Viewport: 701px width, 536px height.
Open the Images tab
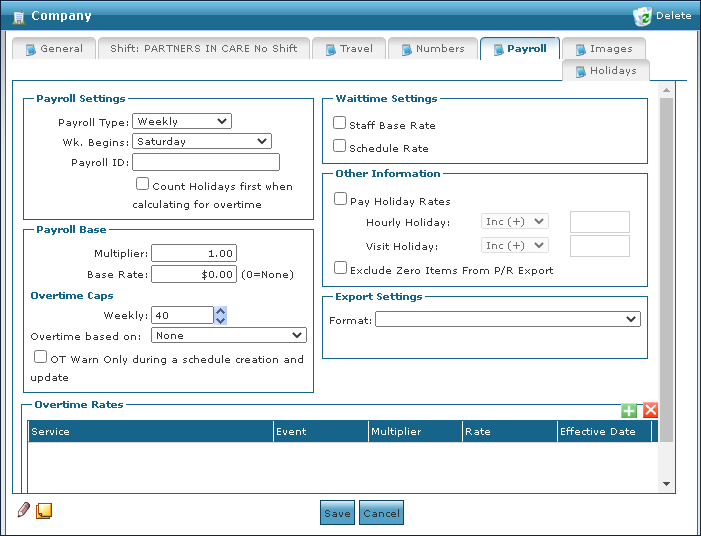point(604,48)
